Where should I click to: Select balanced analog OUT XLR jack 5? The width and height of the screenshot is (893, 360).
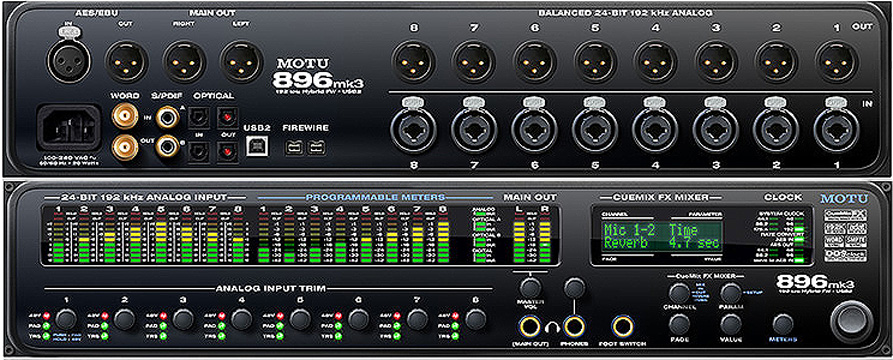pos(595,62)
